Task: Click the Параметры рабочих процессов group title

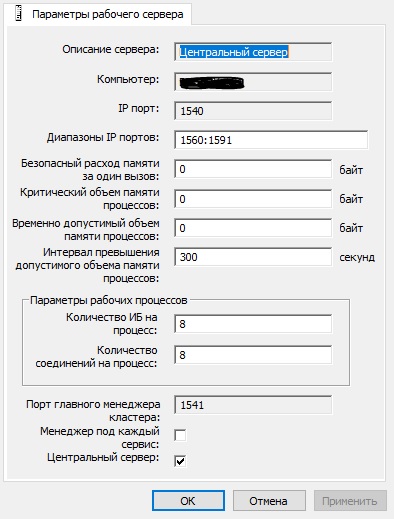Action: tap(109, 300)
